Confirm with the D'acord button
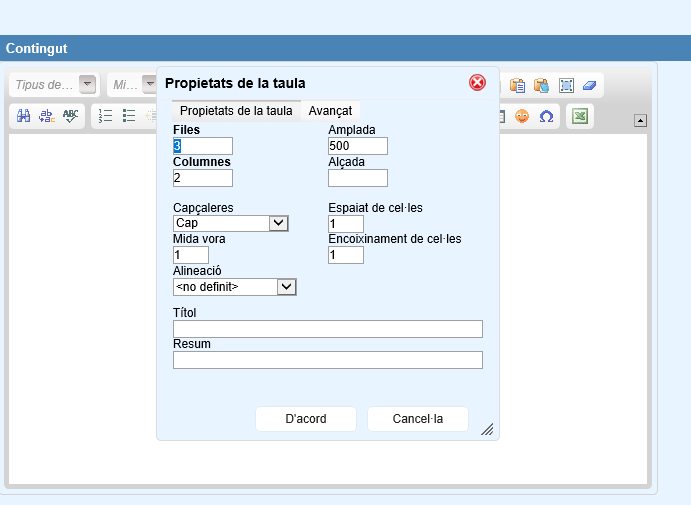The width and height of the screenshot is (691, 505). pyautogui.click(x=306, y=419)
